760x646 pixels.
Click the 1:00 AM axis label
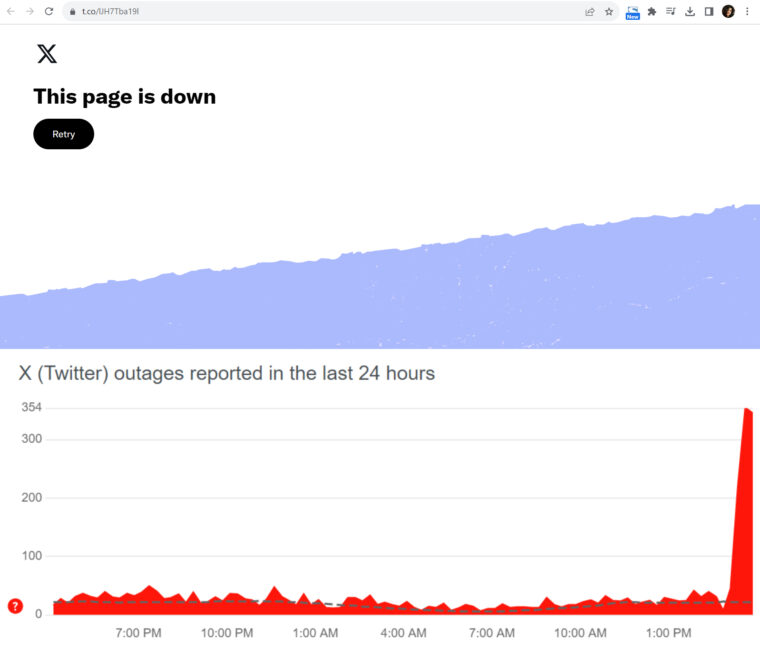(x=316, y=632)
